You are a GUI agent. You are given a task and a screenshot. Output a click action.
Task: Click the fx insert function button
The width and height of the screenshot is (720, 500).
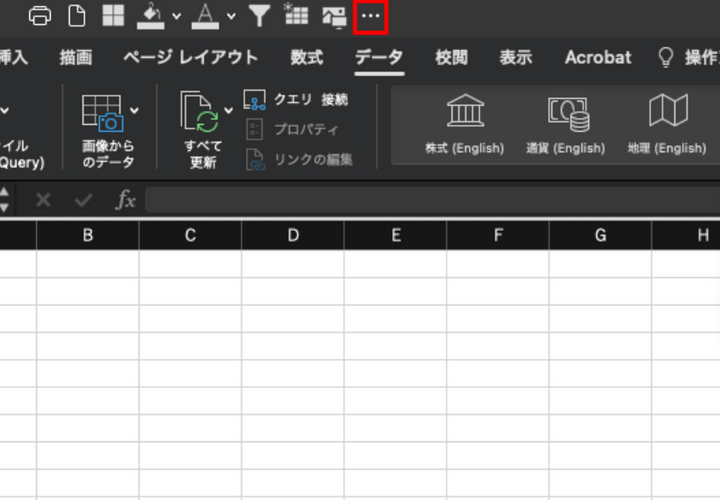[125, 200]
